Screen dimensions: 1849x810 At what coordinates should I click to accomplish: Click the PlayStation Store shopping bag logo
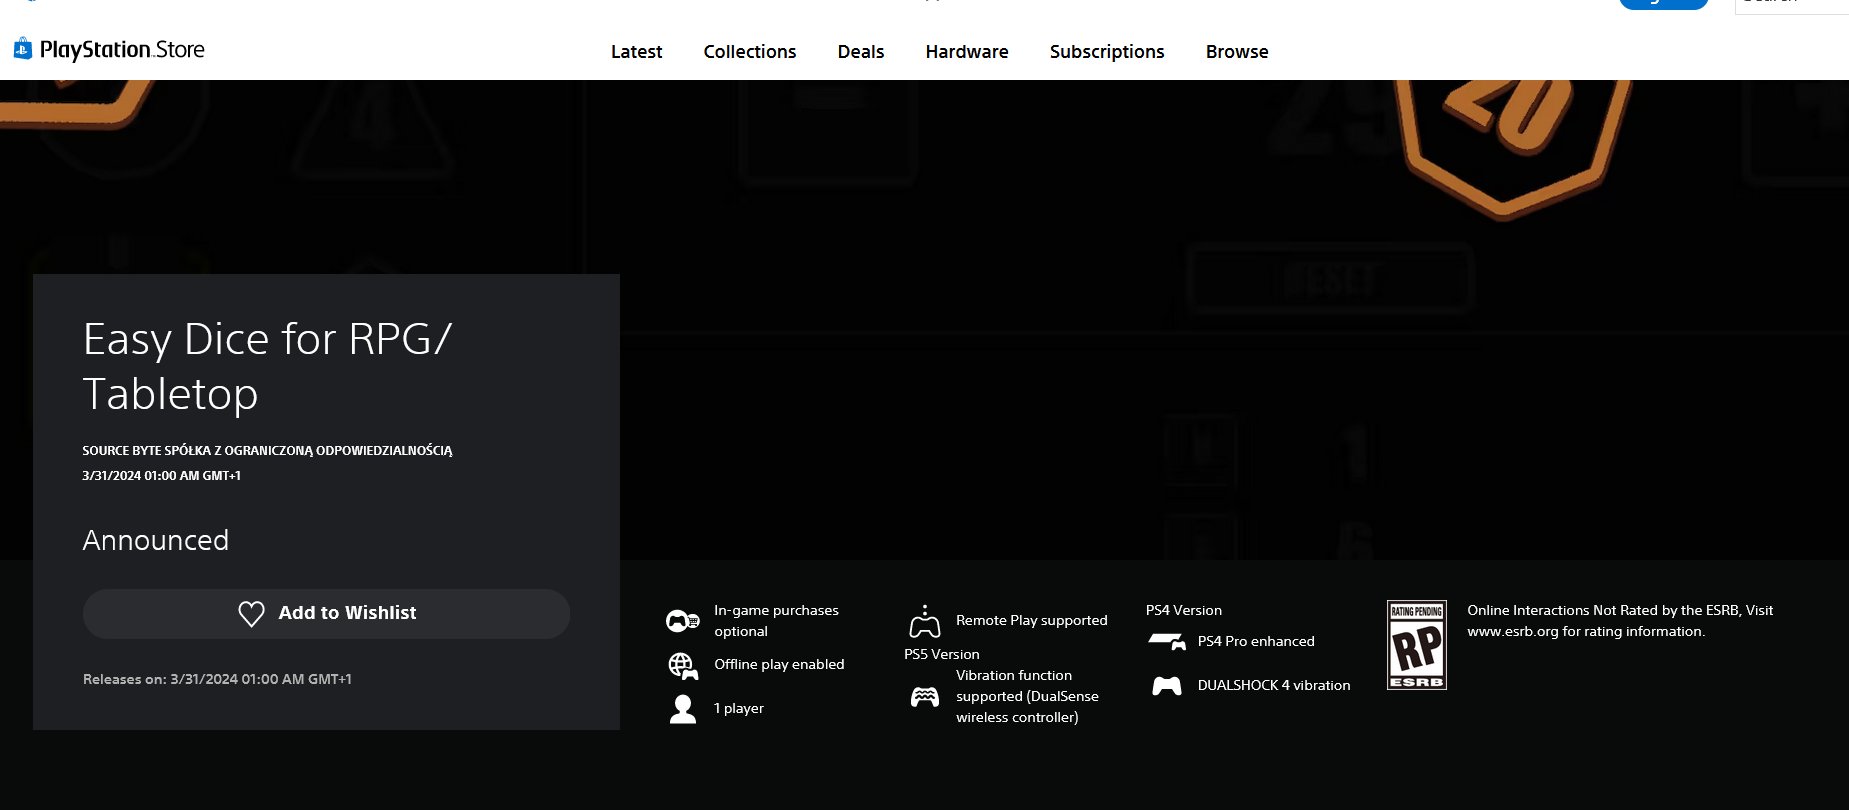tap(22, 48)
